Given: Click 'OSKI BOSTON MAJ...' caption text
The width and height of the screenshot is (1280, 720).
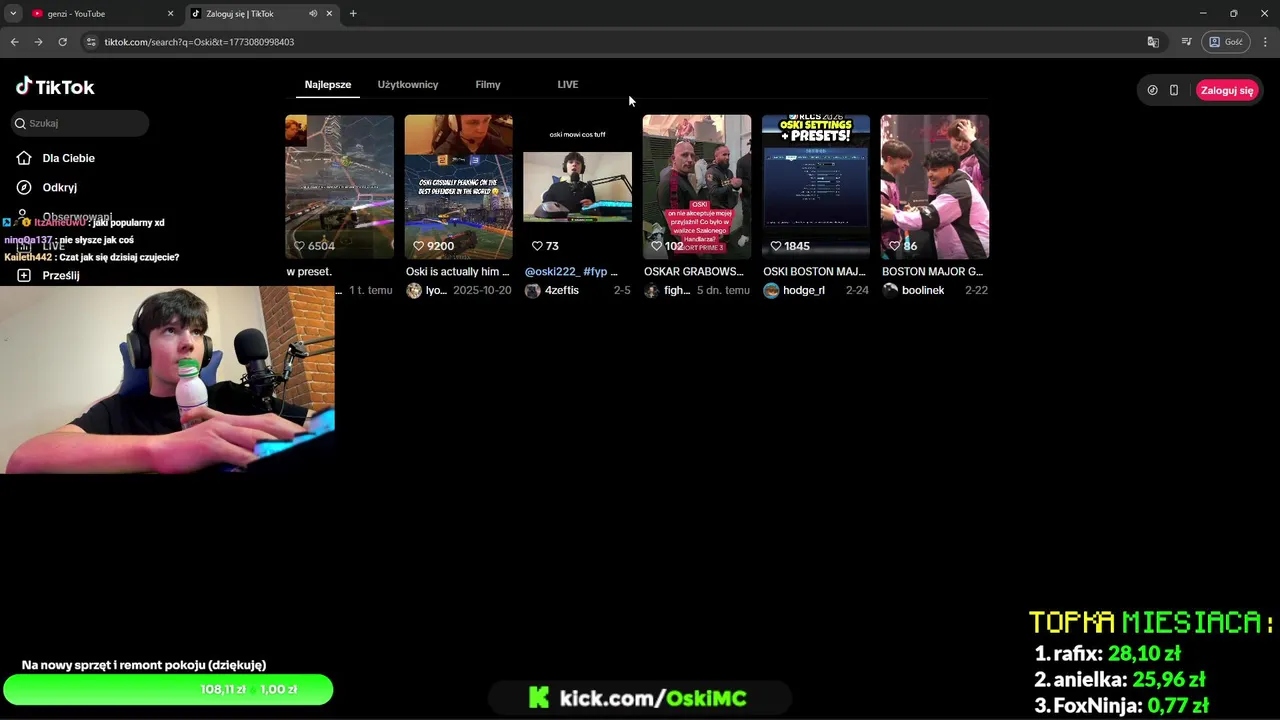Looking at the screenshot, I should coord(815,272).
